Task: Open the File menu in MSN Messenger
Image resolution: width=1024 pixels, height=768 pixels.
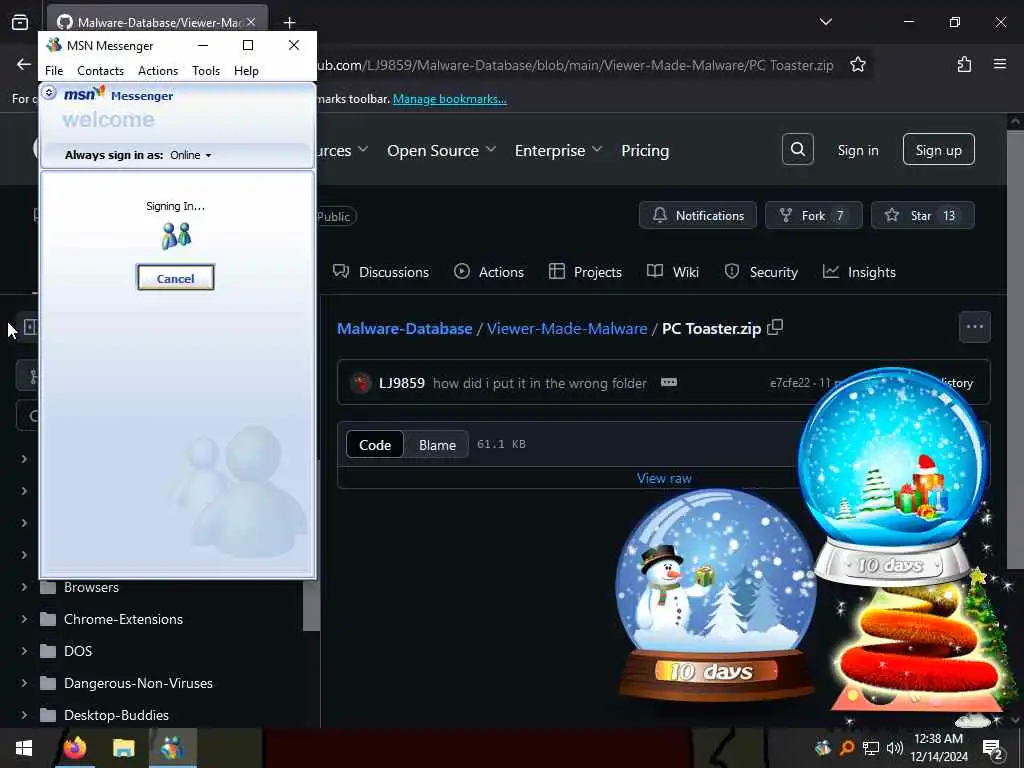Action: [x=54, y=71]
